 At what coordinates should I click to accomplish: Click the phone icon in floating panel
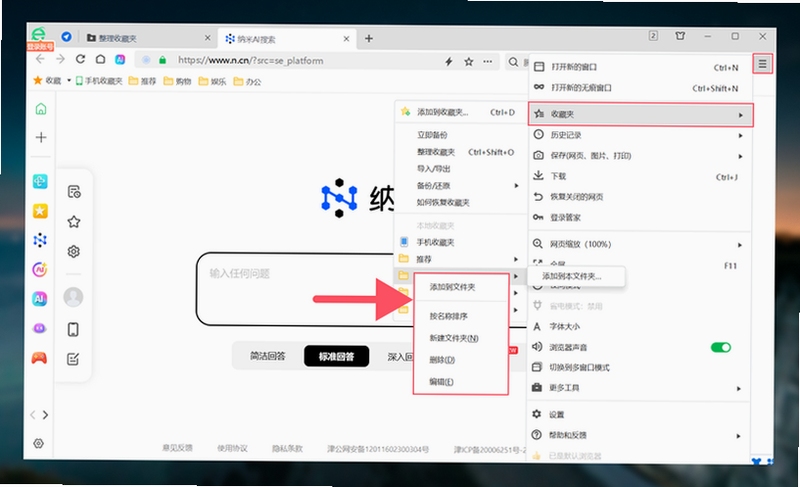point(73,329)
